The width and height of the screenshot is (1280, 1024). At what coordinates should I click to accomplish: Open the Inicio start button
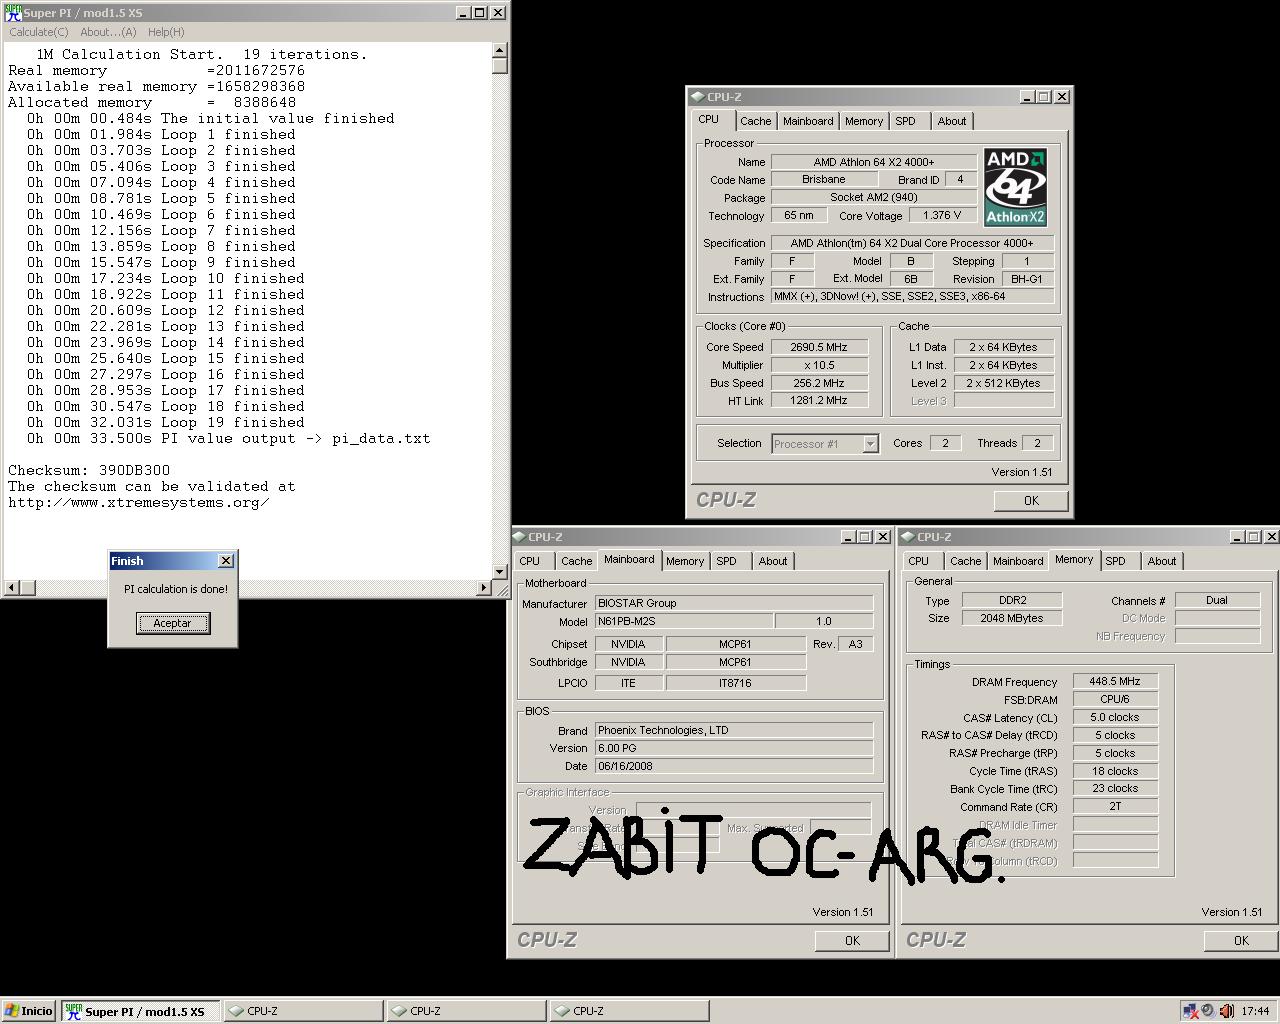[x=29, y=1011]
